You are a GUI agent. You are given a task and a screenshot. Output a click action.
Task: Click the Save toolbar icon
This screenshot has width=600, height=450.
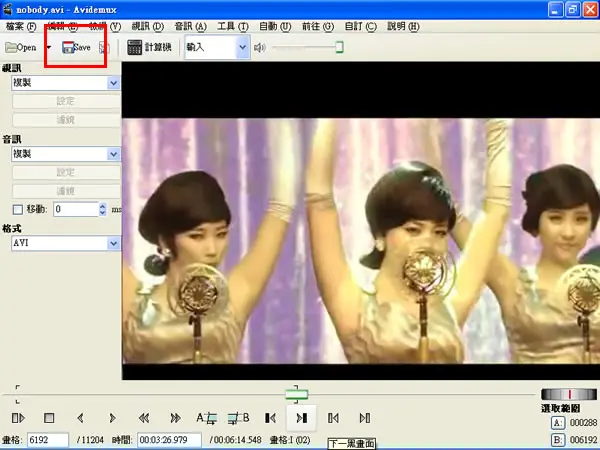(x=76, y=47)
